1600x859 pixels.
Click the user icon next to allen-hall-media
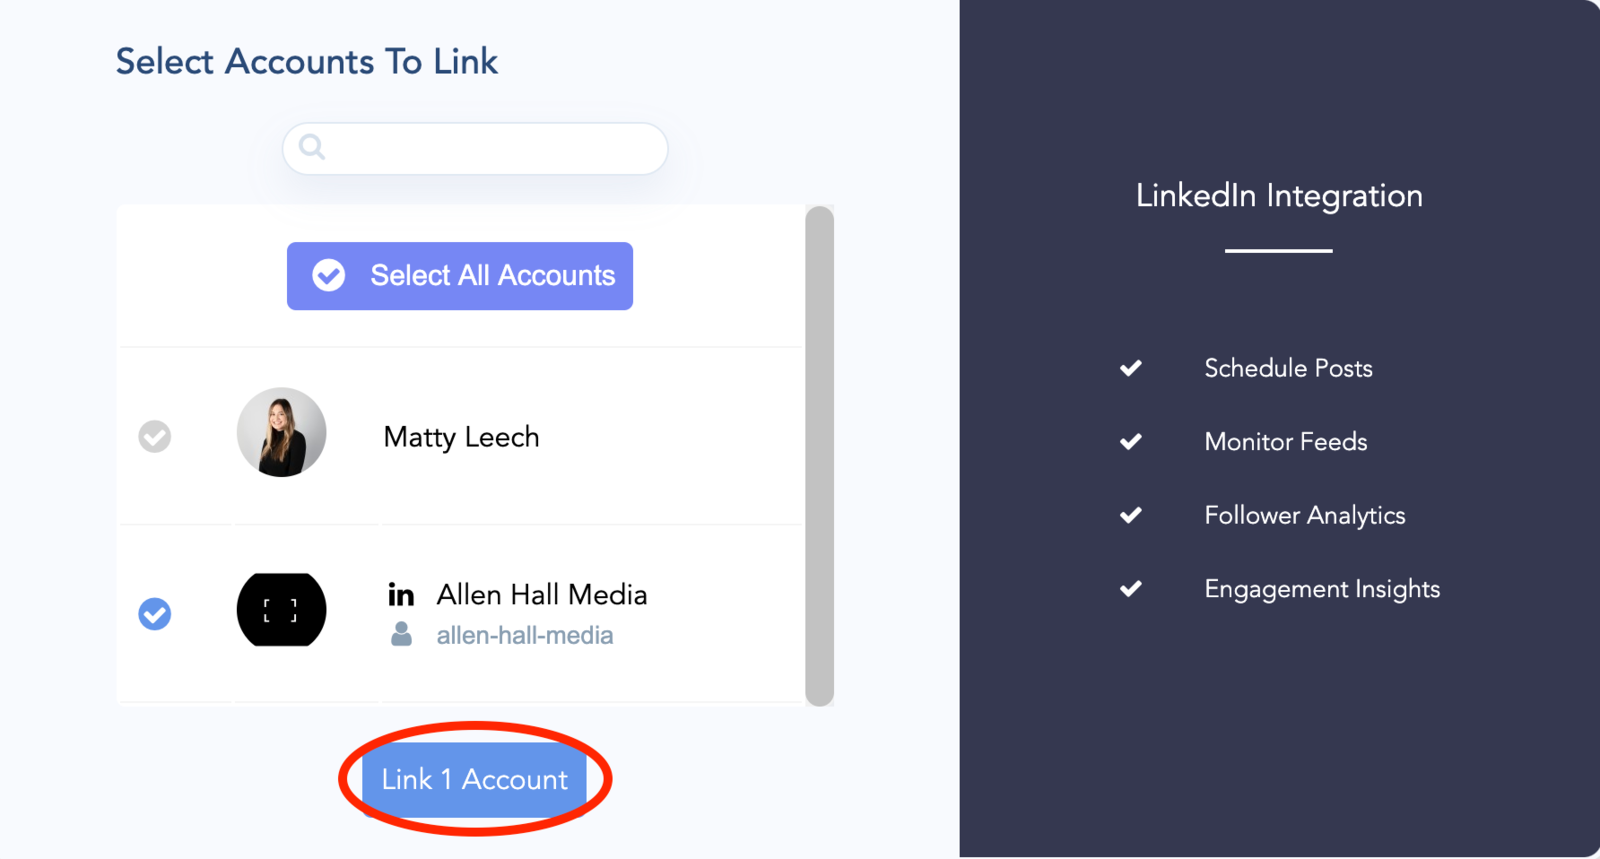pos(401,634)
